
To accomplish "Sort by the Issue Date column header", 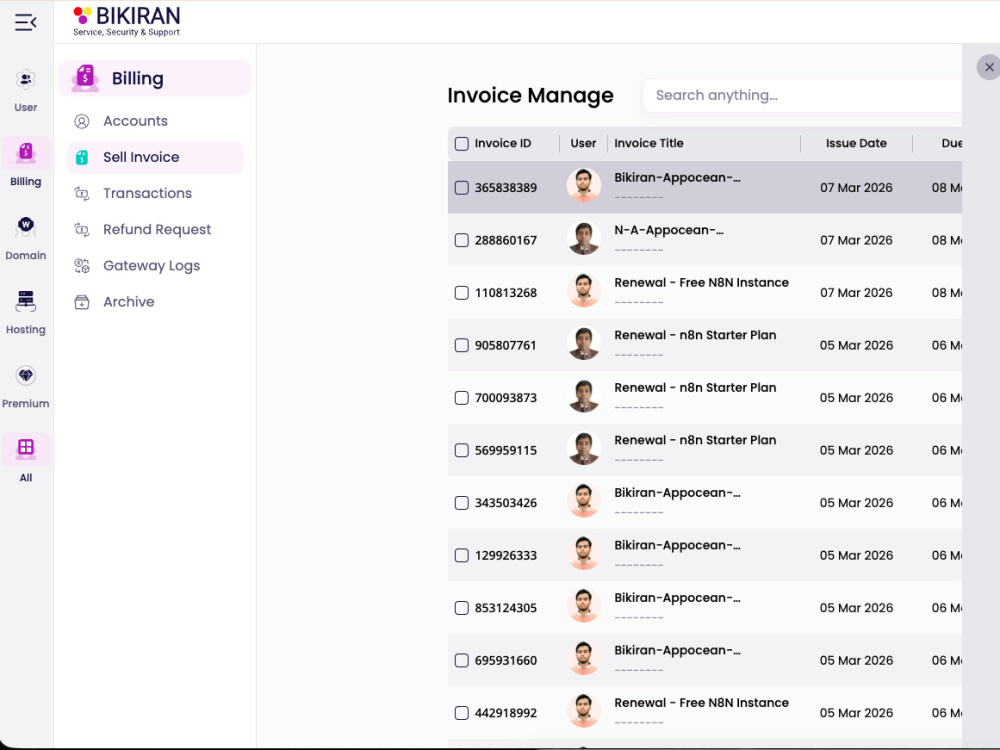I will [856, 143].
